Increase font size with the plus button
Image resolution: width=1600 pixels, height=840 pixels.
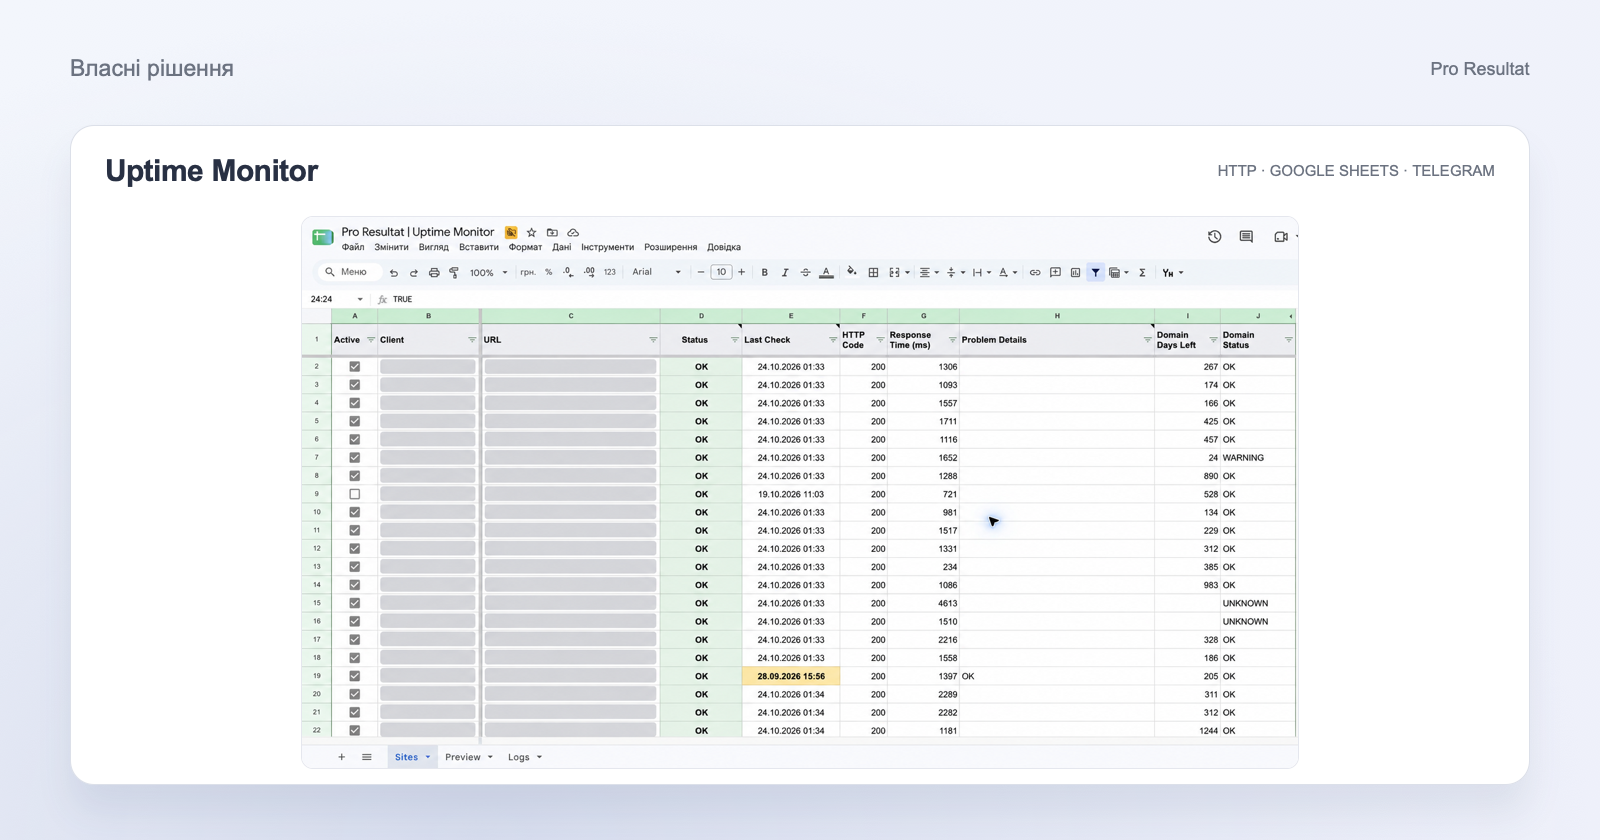(741, 272)
